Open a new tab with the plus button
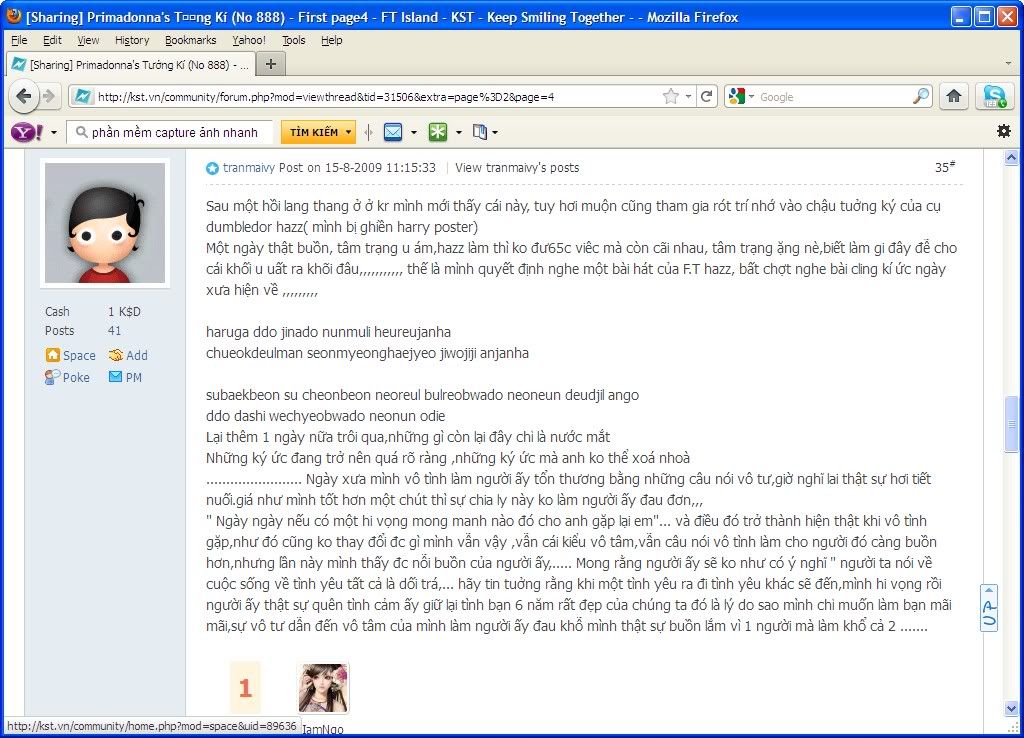 pyautogui.click(x=270, y=64)
